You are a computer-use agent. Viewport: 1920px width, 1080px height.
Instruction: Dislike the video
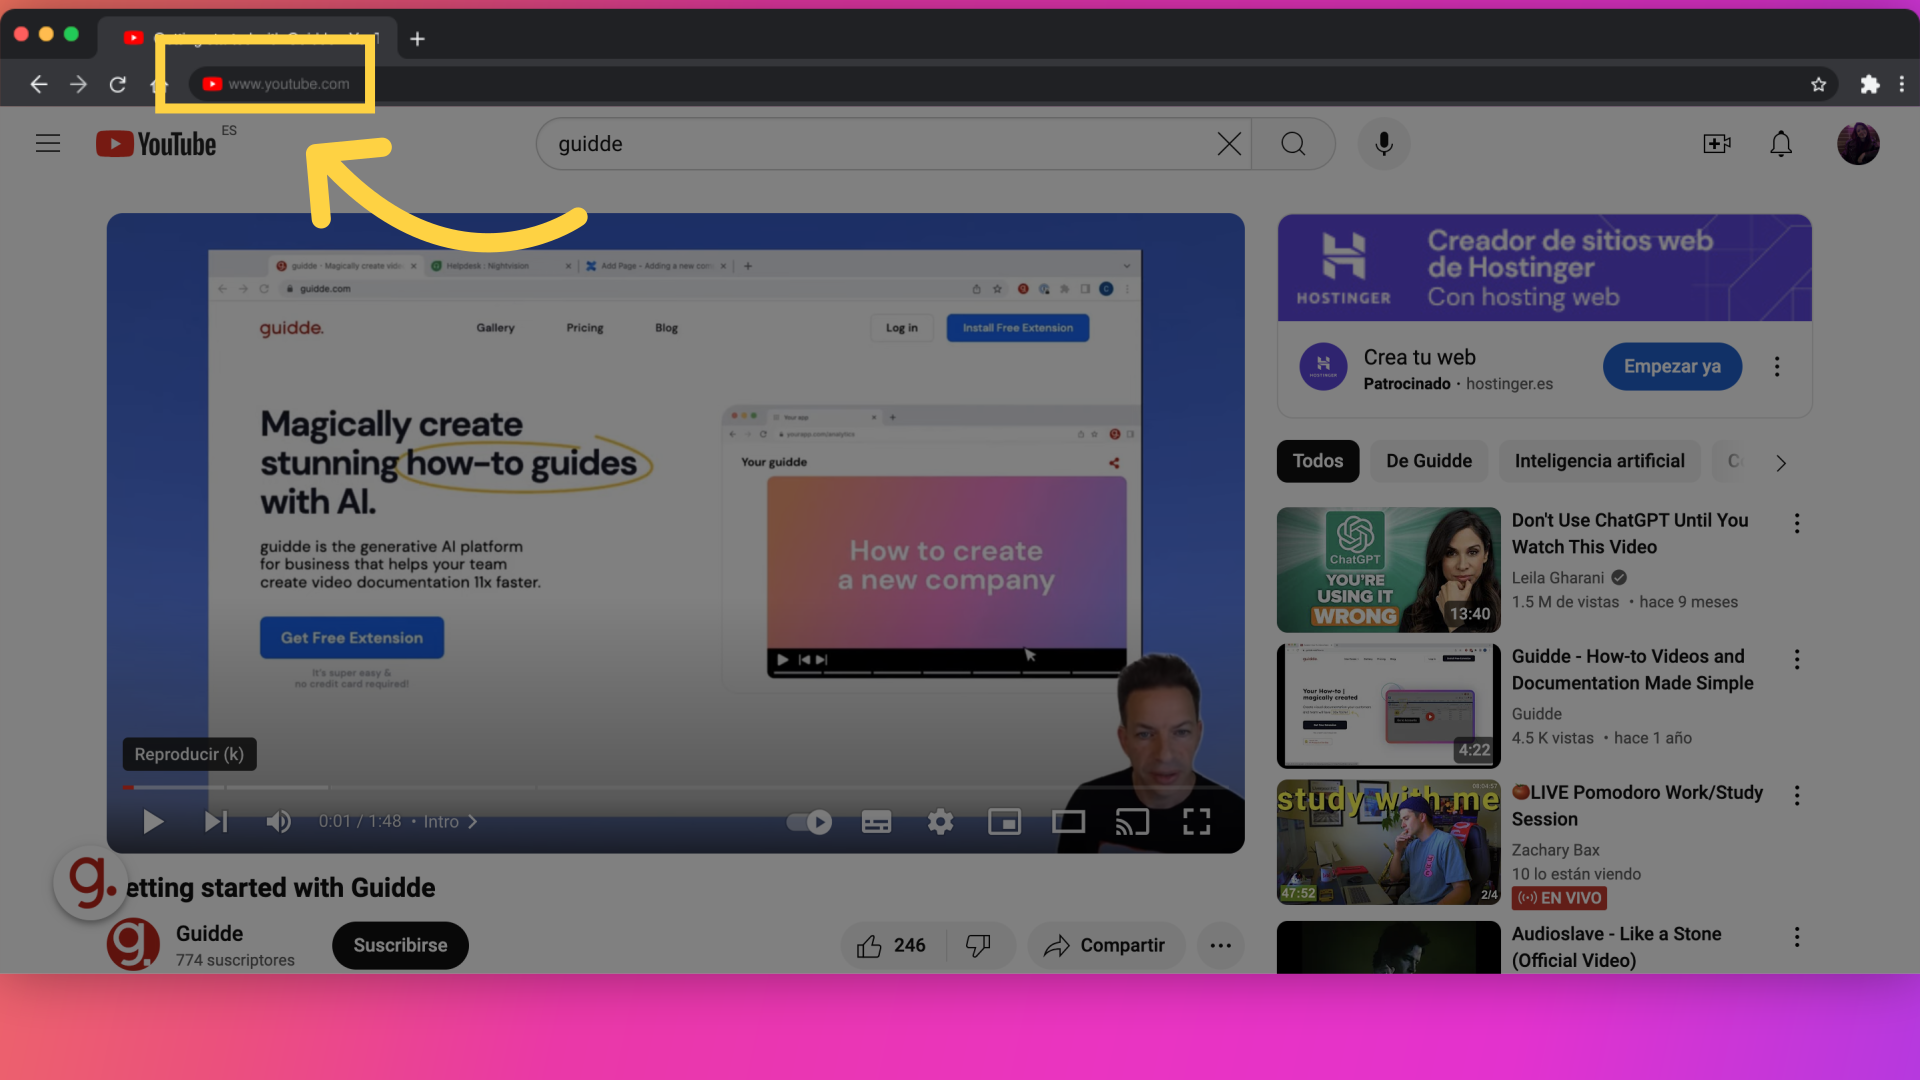tap(978, 946)
